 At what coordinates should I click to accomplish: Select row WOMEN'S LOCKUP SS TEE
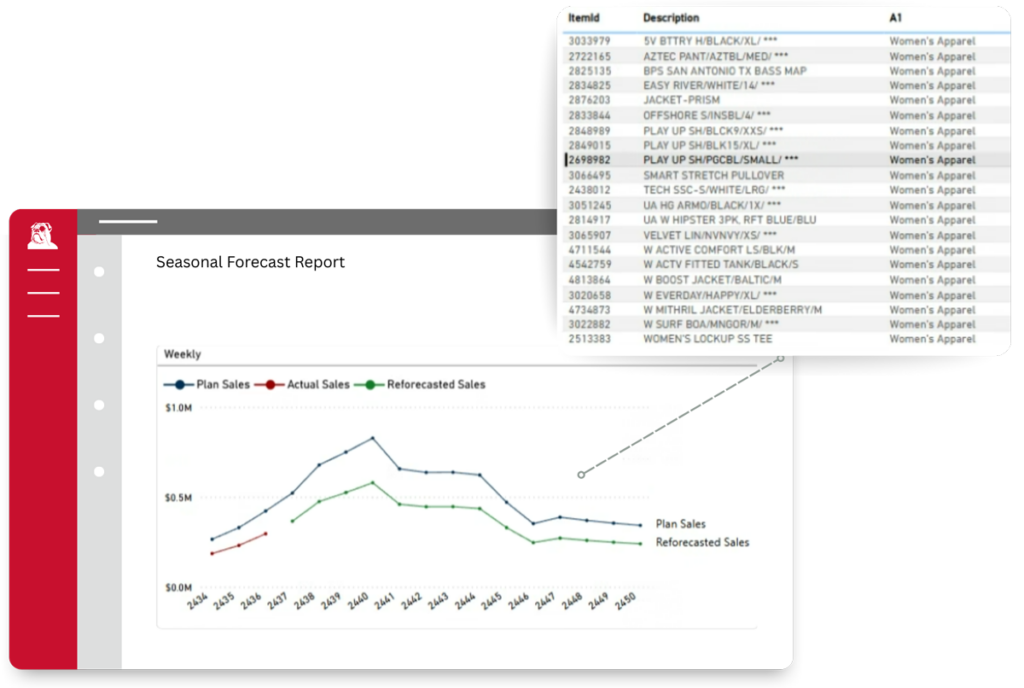pos(786,339)
